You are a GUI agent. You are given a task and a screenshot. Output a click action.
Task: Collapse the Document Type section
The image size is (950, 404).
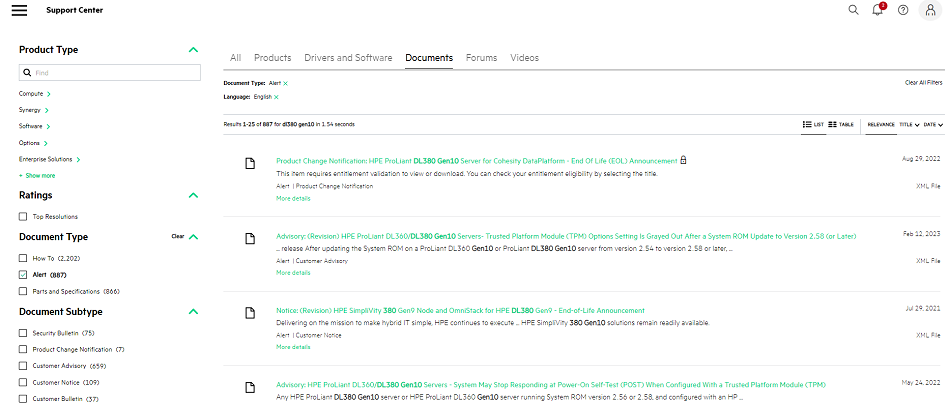coord(193,237)
